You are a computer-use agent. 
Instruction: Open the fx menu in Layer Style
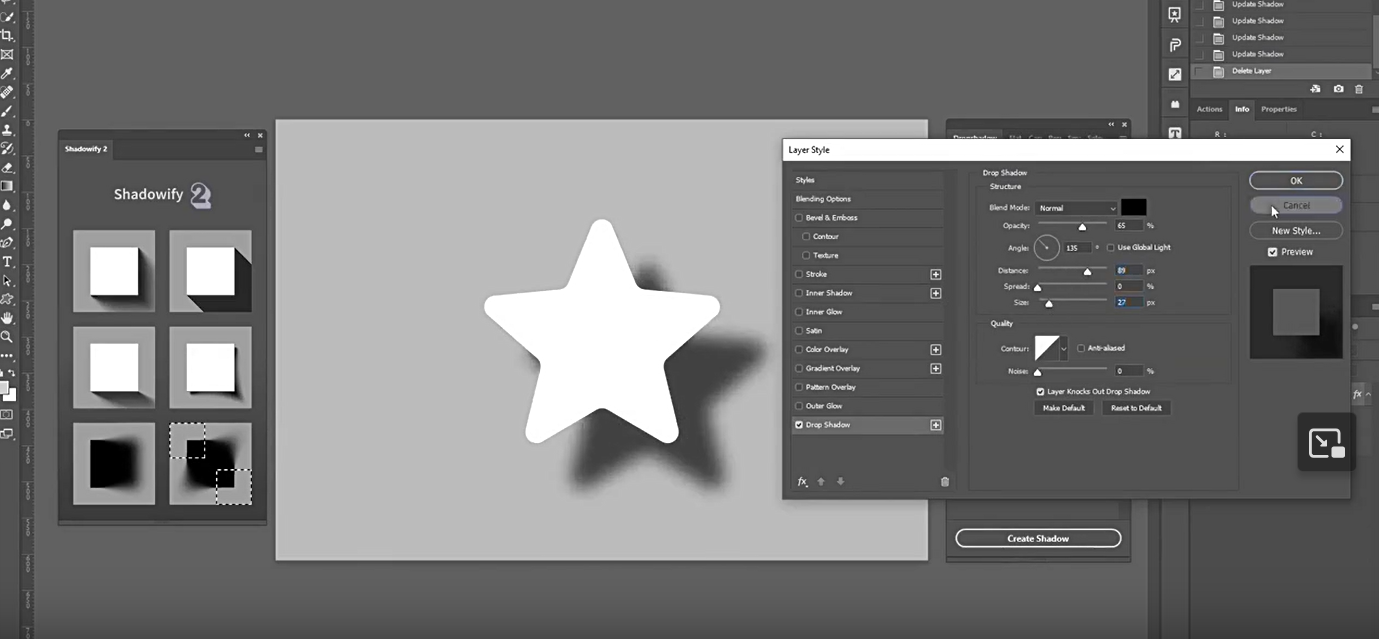pyautogui.click(x=802, y=482)
